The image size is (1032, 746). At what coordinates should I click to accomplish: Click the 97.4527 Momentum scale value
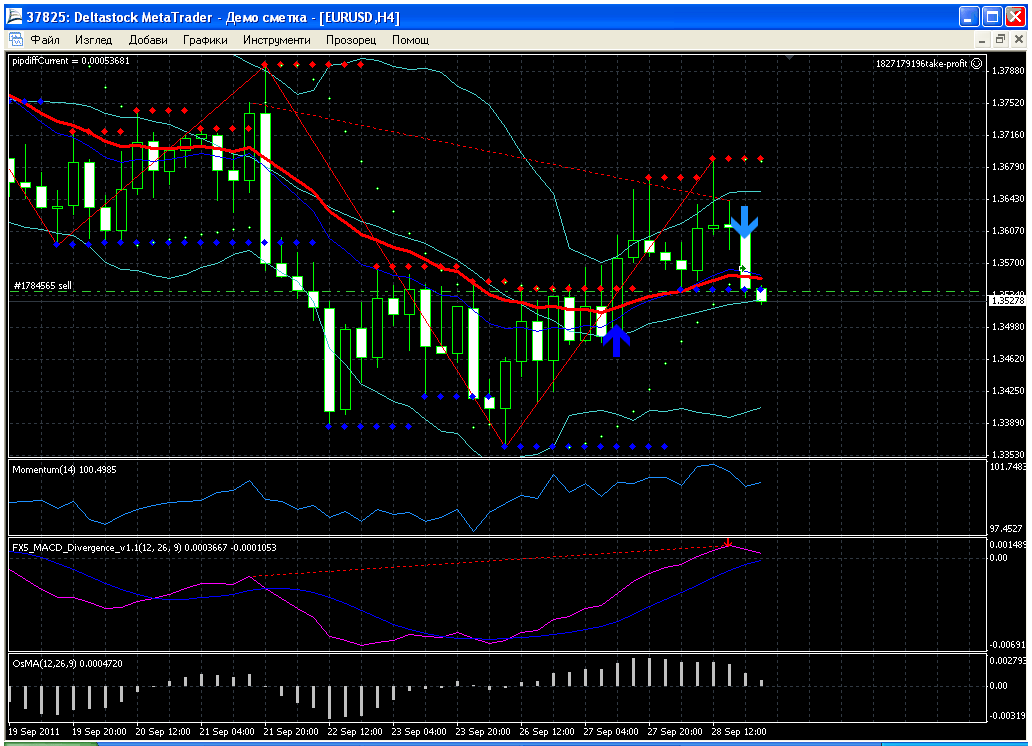(x=1007, y=529)
